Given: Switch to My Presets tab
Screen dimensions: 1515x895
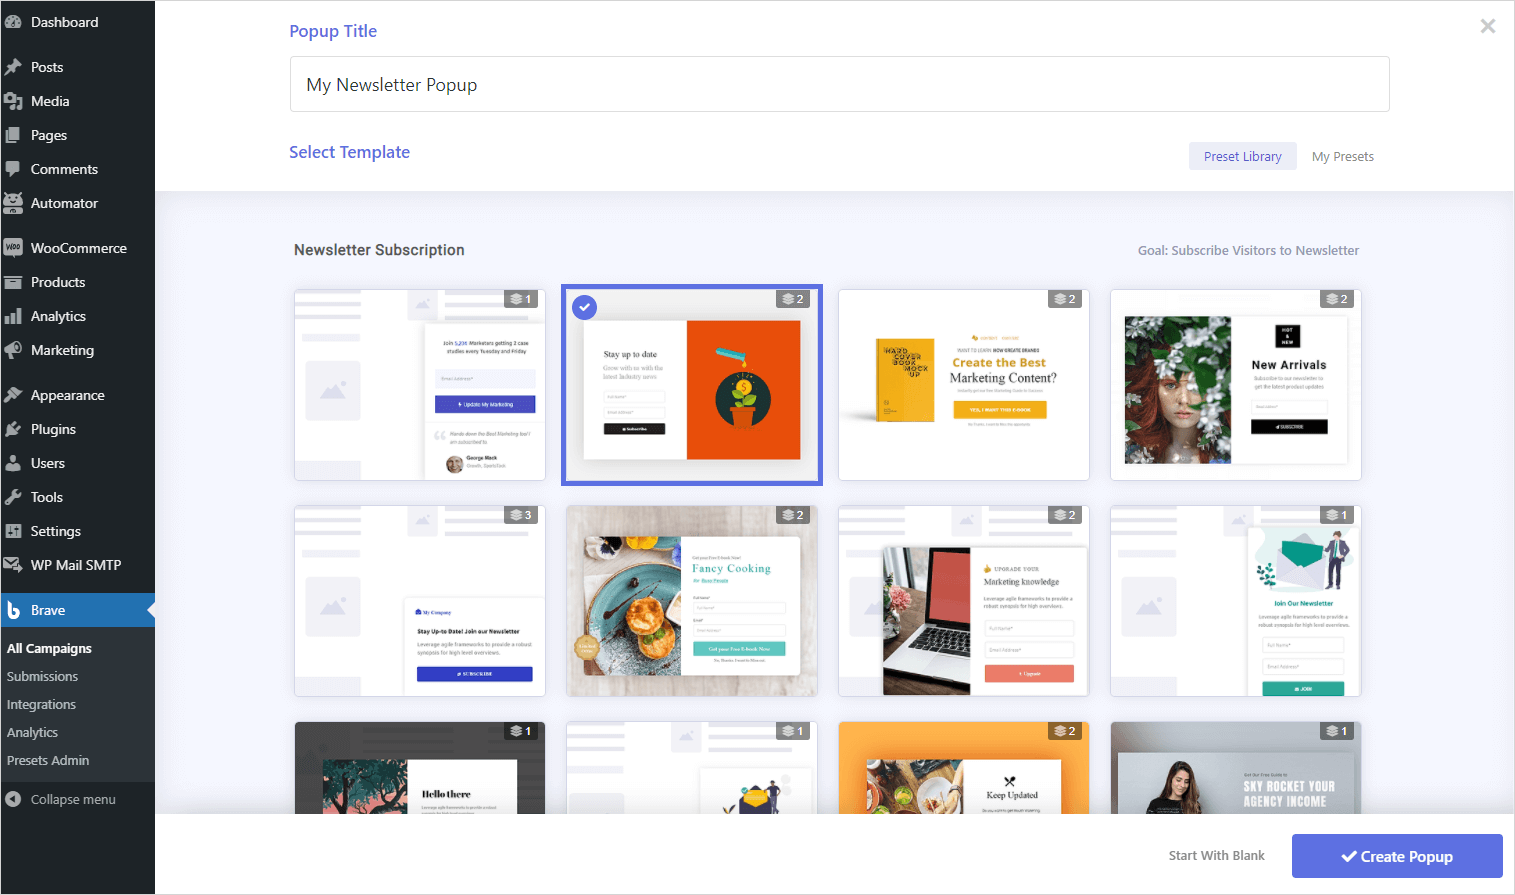Looking at the screenshot, I should tap(1343, 156).
